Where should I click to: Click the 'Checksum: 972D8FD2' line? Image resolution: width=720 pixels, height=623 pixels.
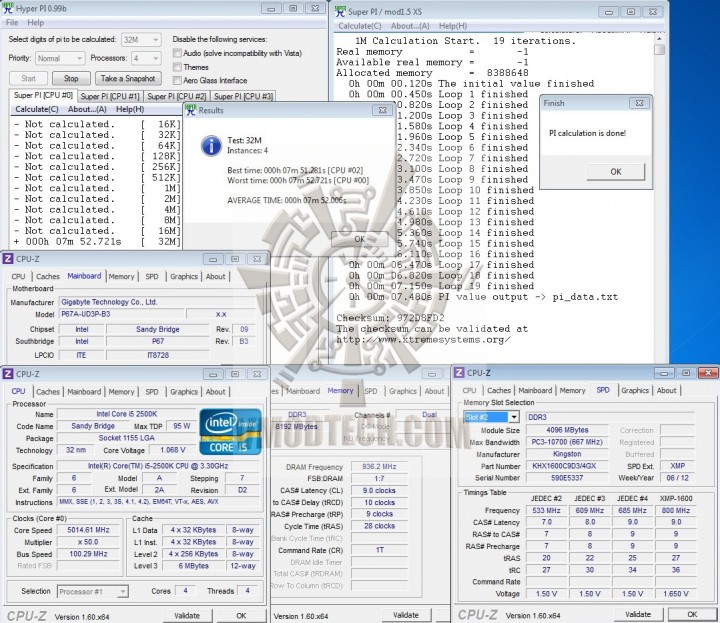pyautogui.click(x=390, y=318)
